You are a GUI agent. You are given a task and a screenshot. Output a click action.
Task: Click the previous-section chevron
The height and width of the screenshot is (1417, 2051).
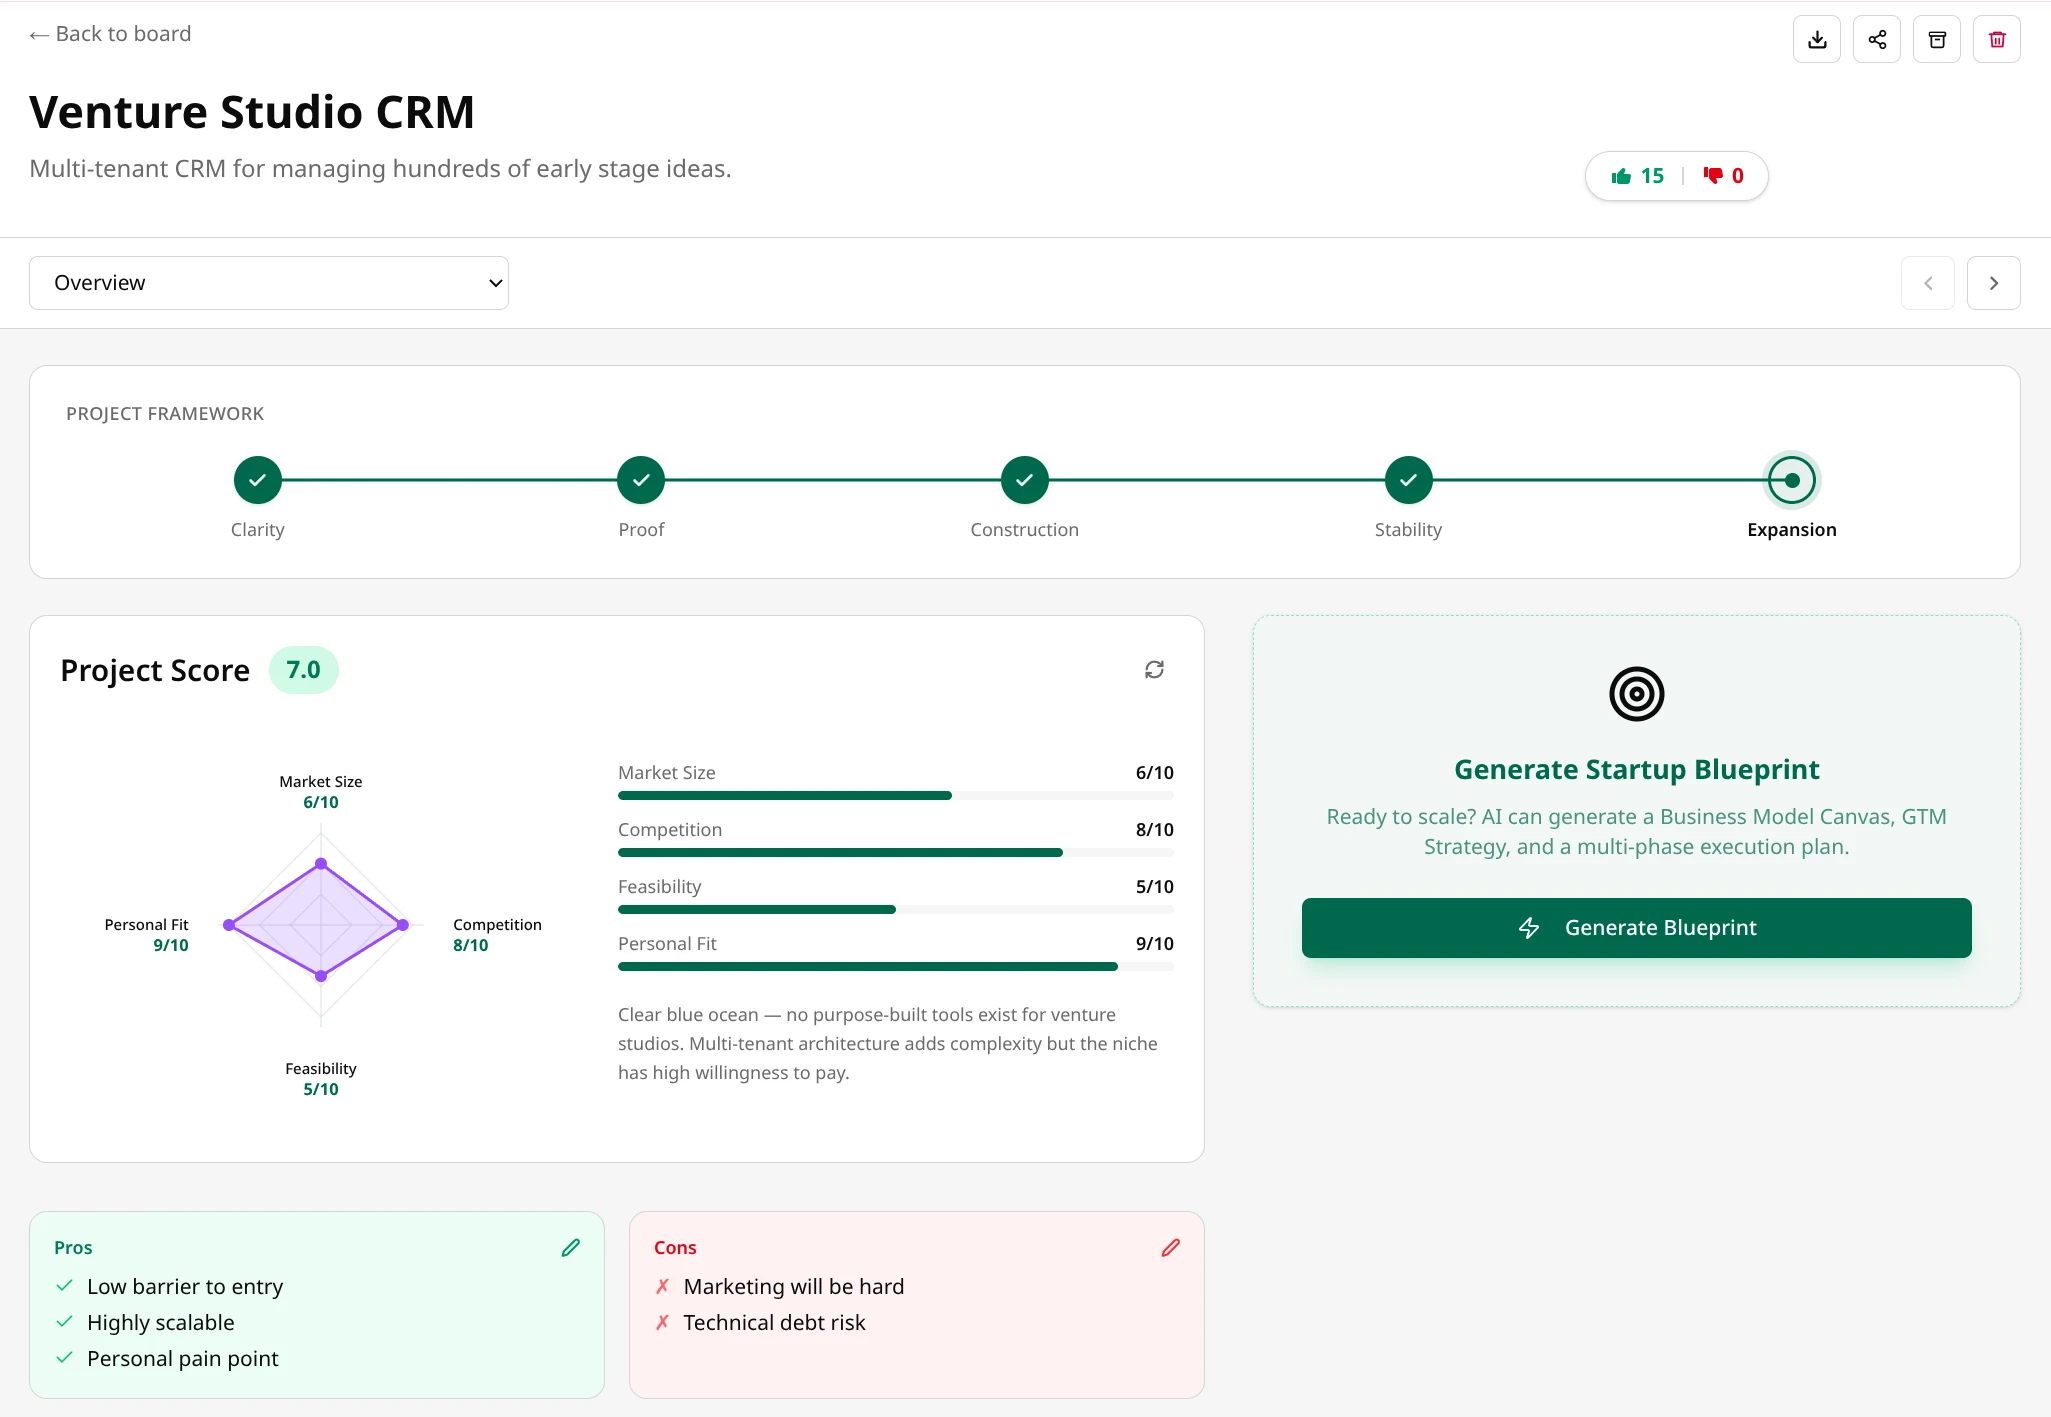pyautogui.click(x=1926, y=282)
